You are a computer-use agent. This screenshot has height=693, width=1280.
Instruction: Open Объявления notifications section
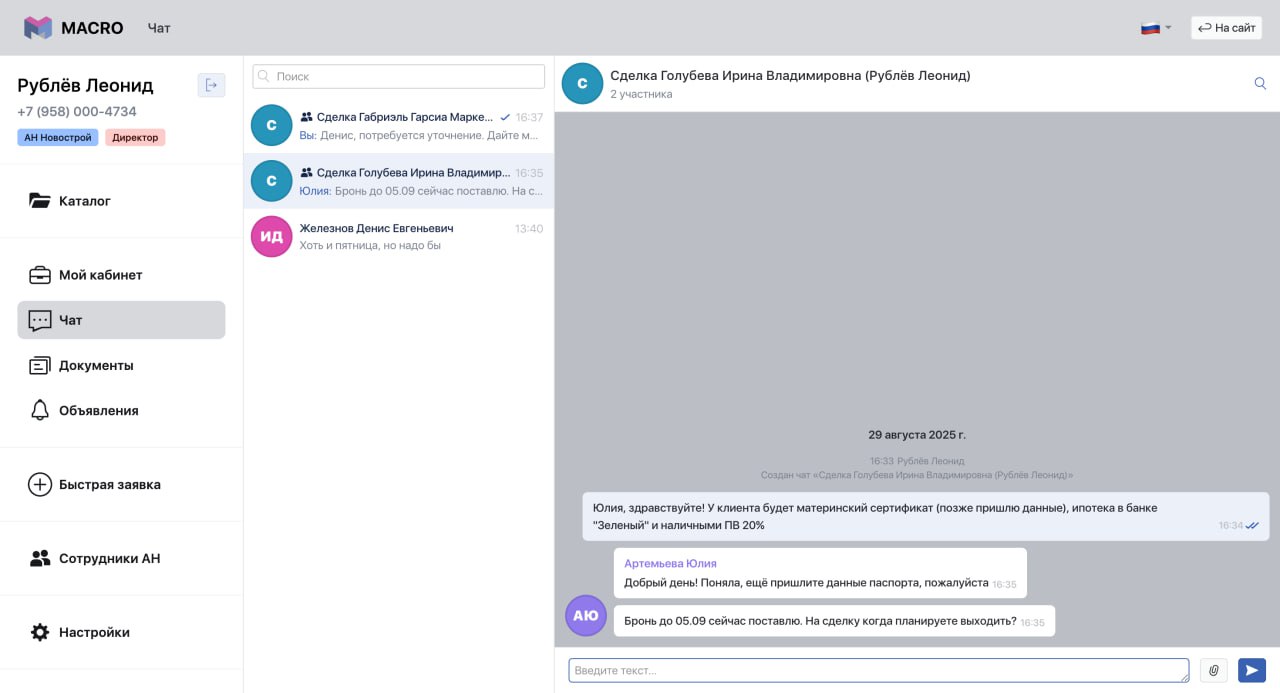coord(98,411)
